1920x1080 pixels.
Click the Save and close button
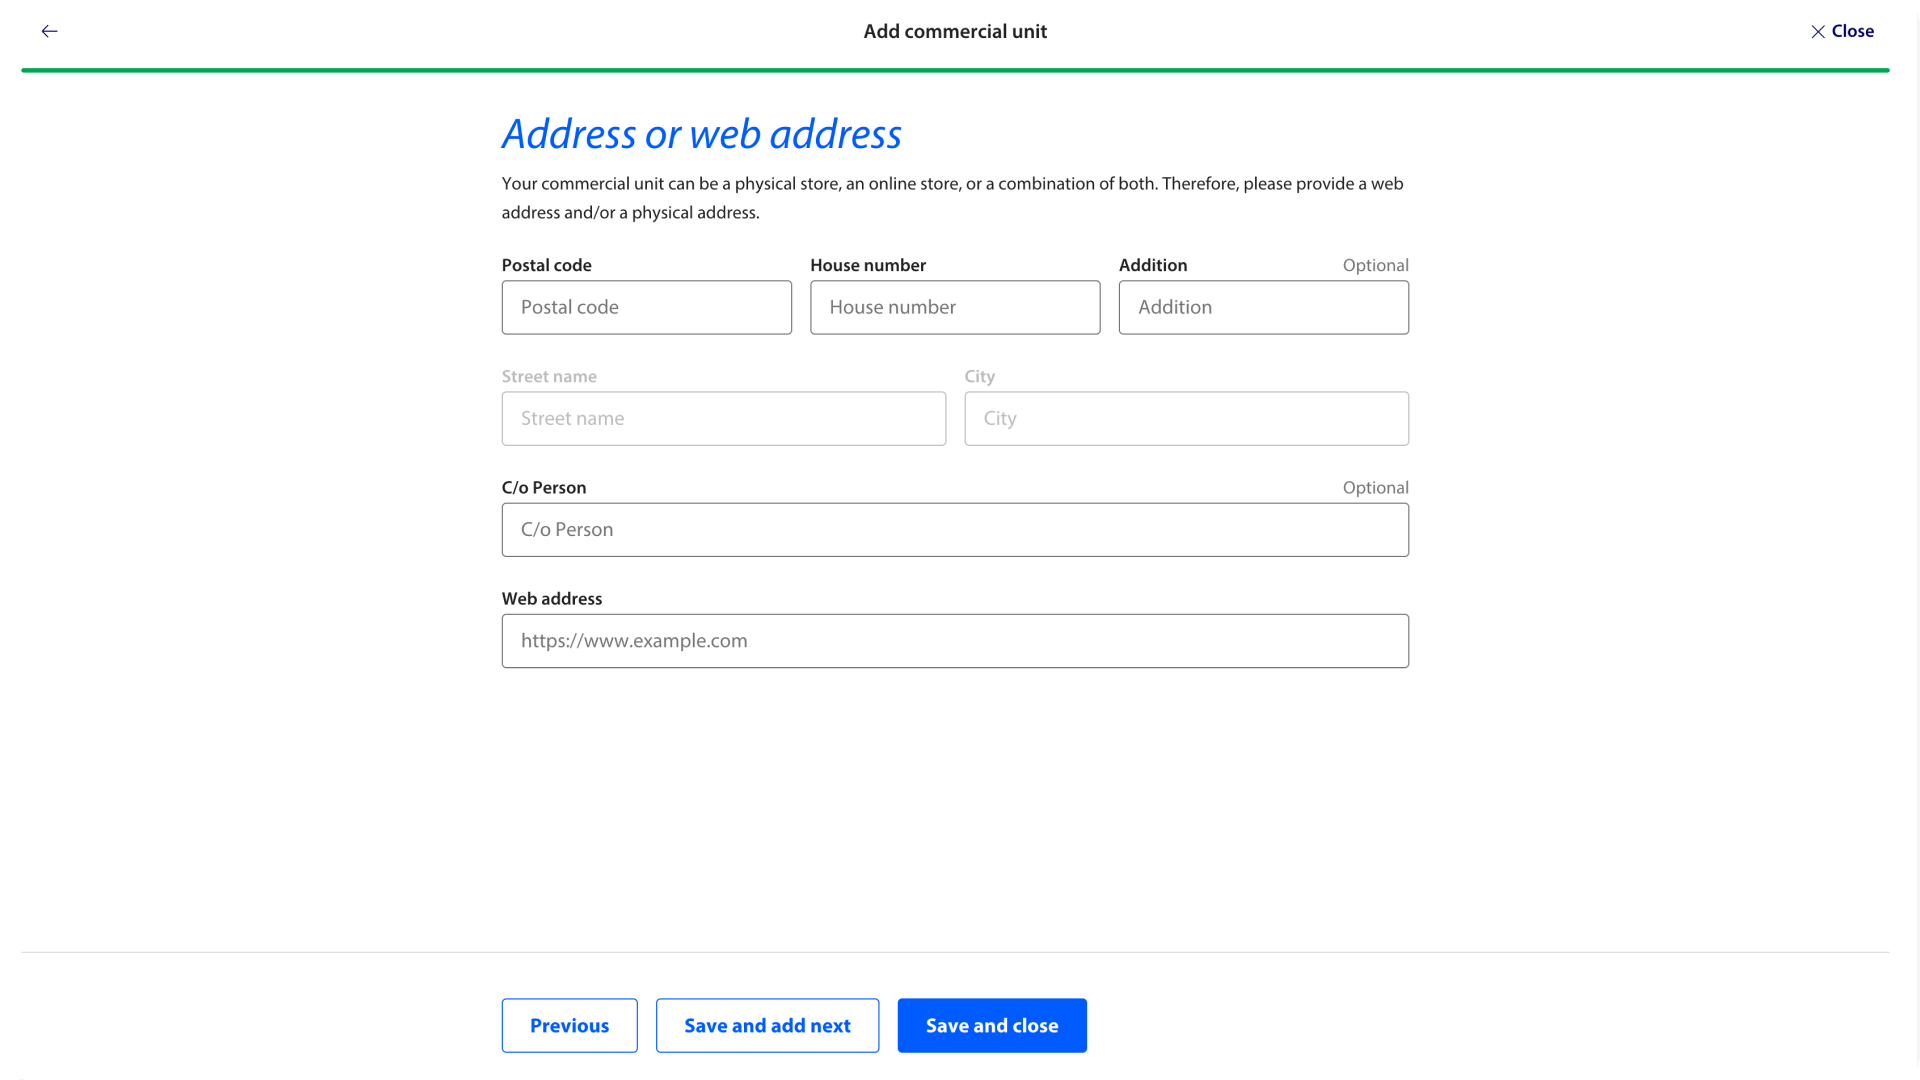991,1025
